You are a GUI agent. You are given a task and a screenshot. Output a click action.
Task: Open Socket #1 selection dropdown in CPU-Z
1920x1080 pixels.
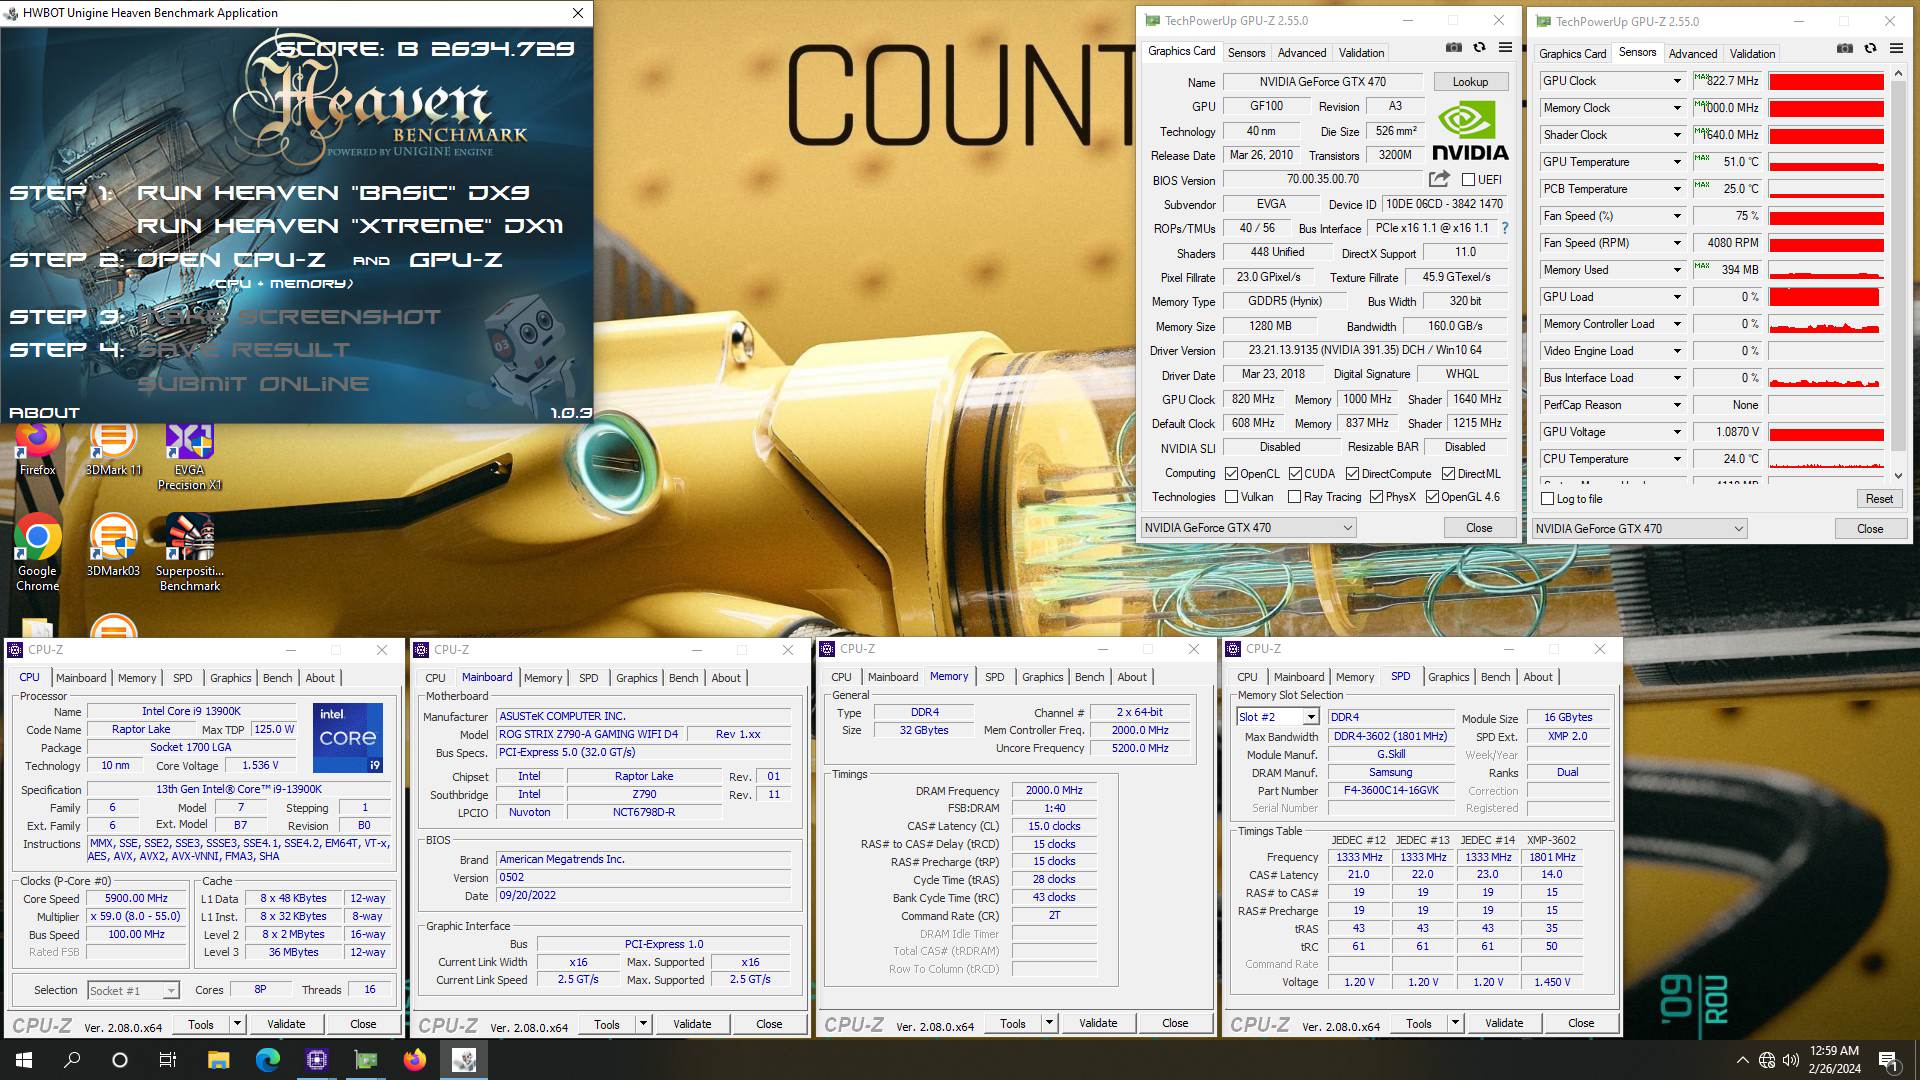pos(133,991)
